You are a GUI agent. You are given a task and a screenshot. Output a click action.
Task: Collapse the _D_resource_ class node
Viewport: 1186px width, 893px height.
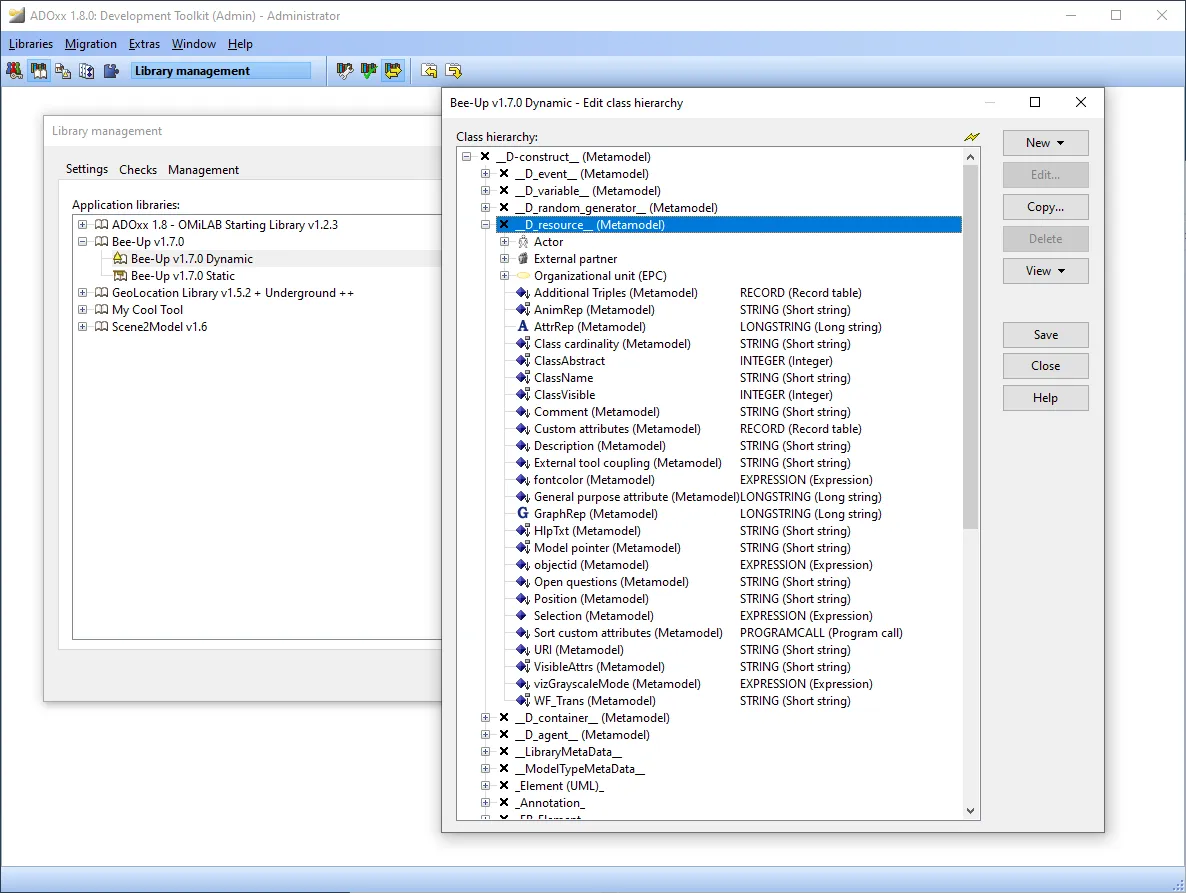[x=486, y=225]
